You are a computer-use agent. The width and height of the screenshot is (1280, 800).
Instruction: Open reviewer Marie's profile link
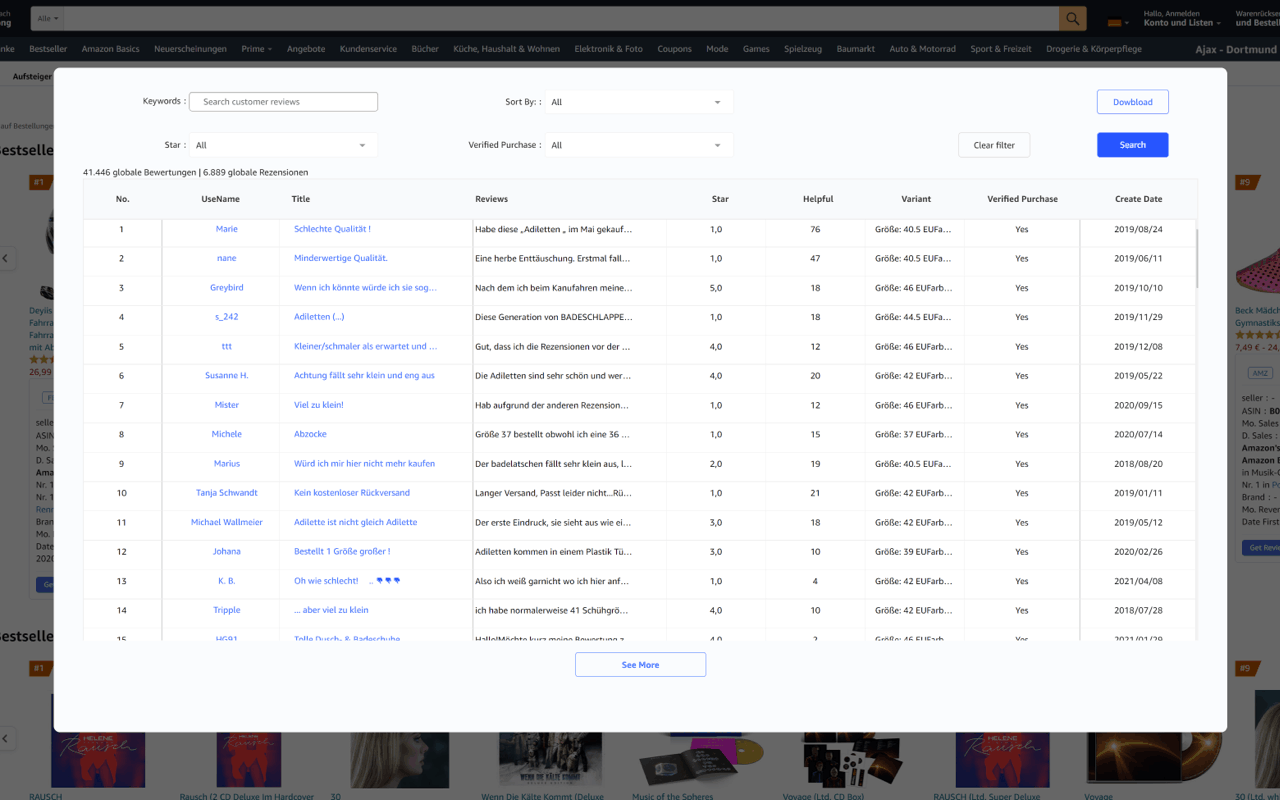[x=226, y=229]
